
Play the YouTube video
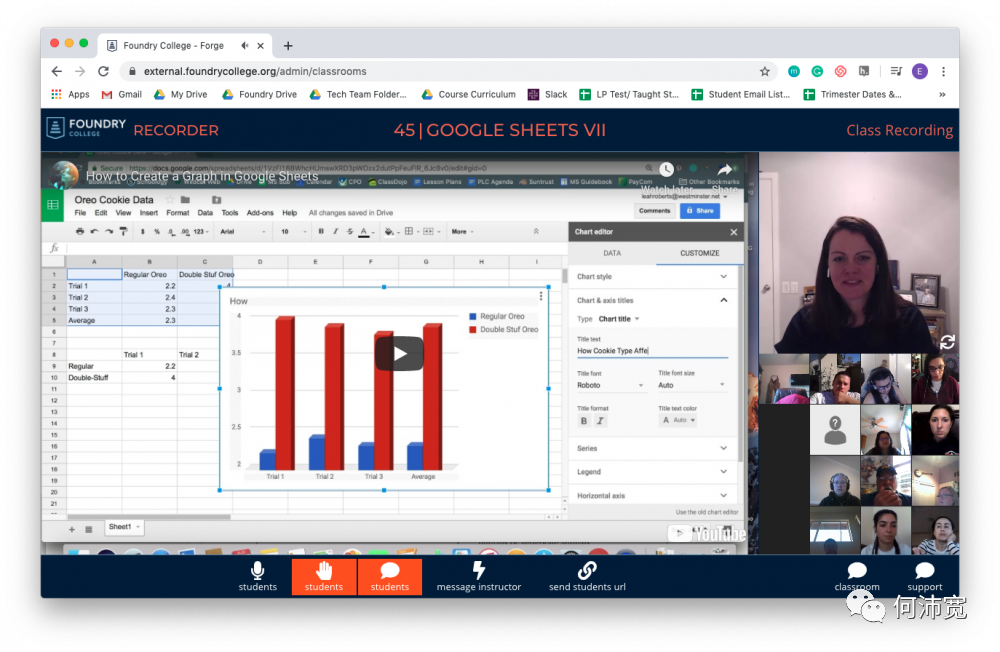(x=399, y=353)
